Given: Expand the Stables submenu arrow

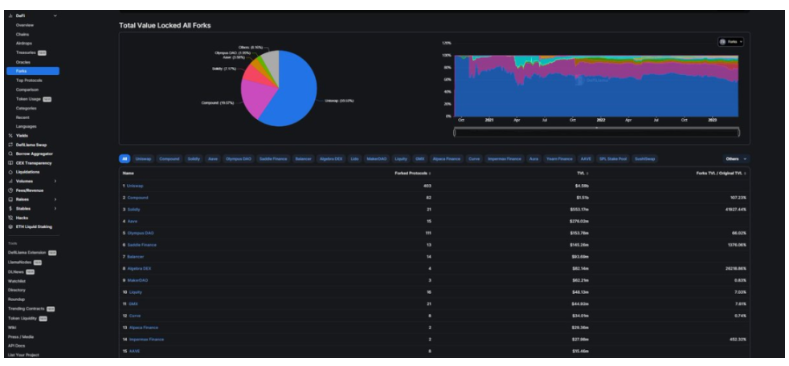Looking at the screenshot, I should tap(55, 208).
